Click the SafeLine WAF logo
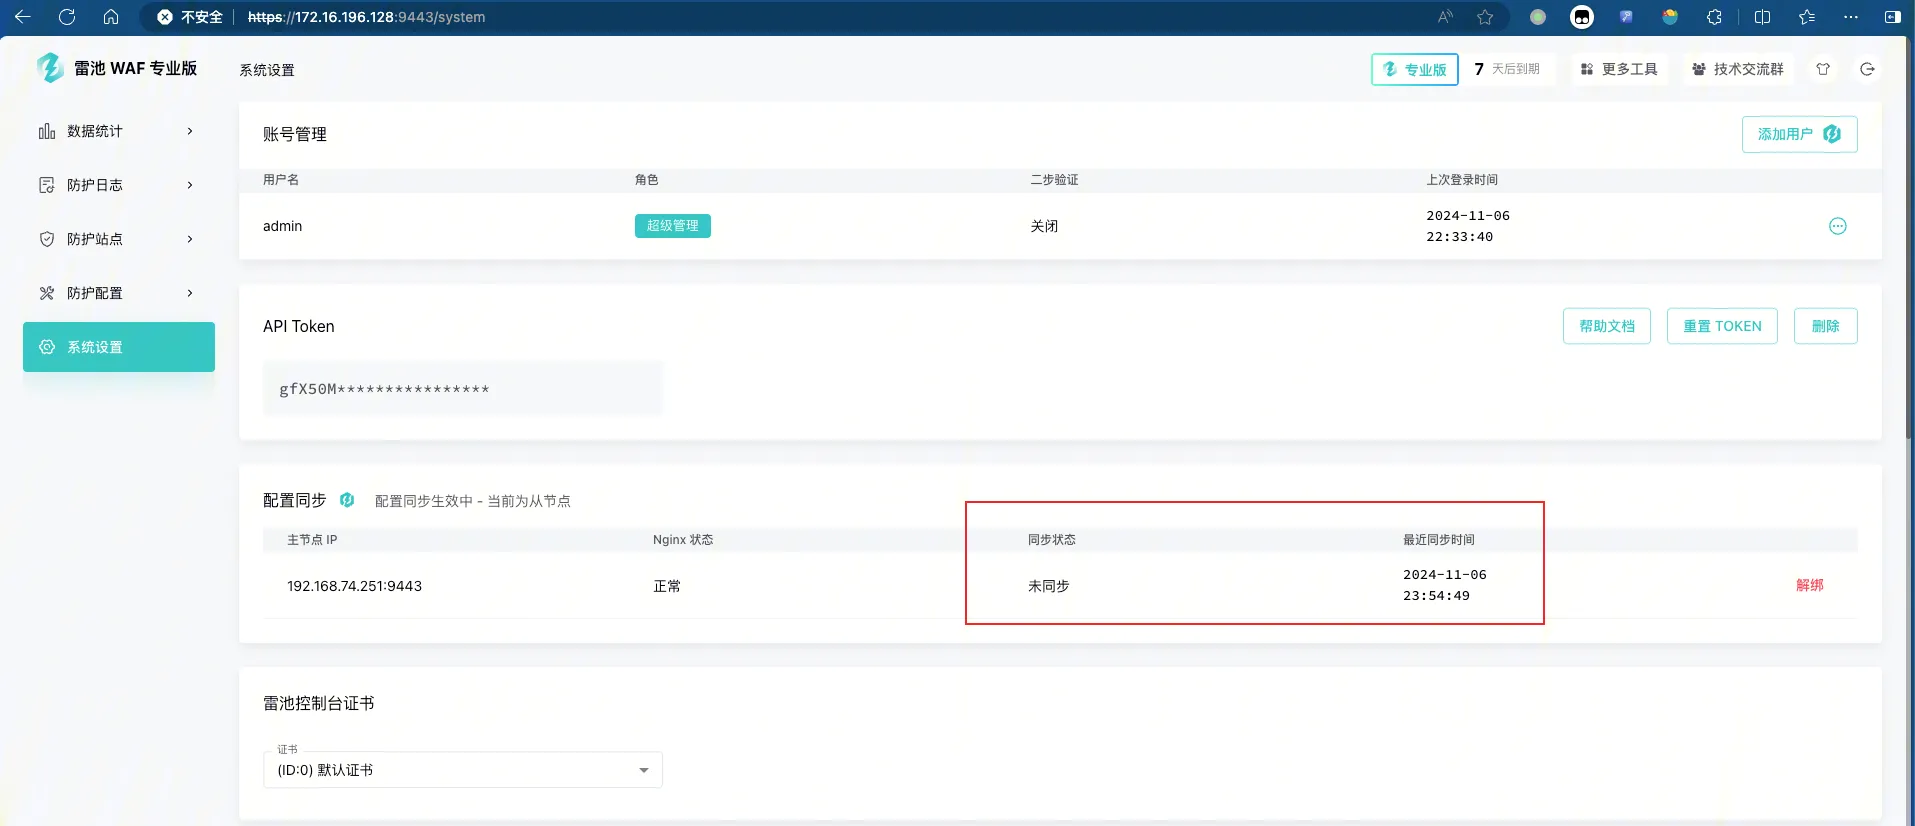The height and width of the screenshot is (826, 1915). point(50,68)
